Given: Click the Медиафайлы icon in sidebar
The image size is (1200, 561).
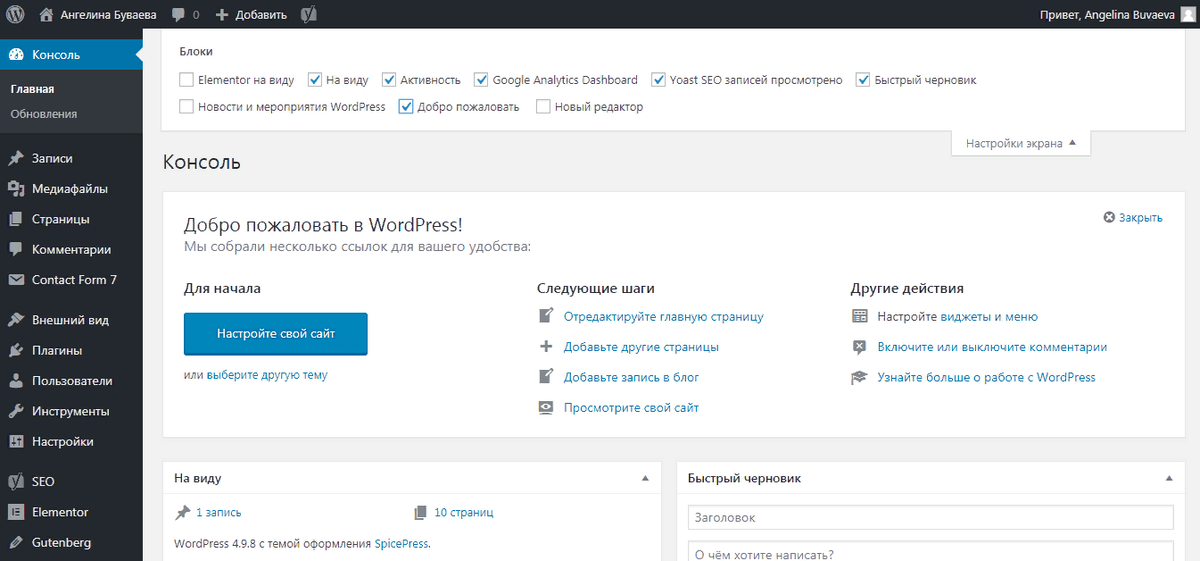Looking at the screenshot, I should pos(15,189).
